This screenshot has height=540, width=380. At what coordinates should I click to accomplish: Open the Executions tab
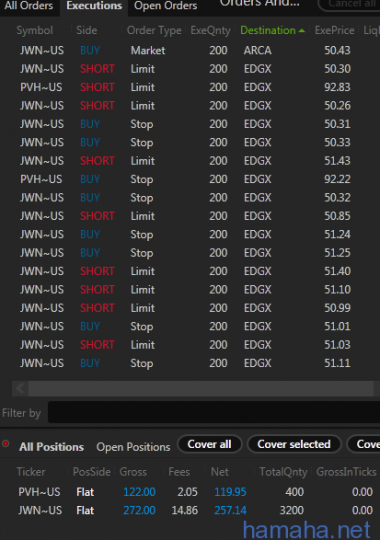[x=94, y=6]
